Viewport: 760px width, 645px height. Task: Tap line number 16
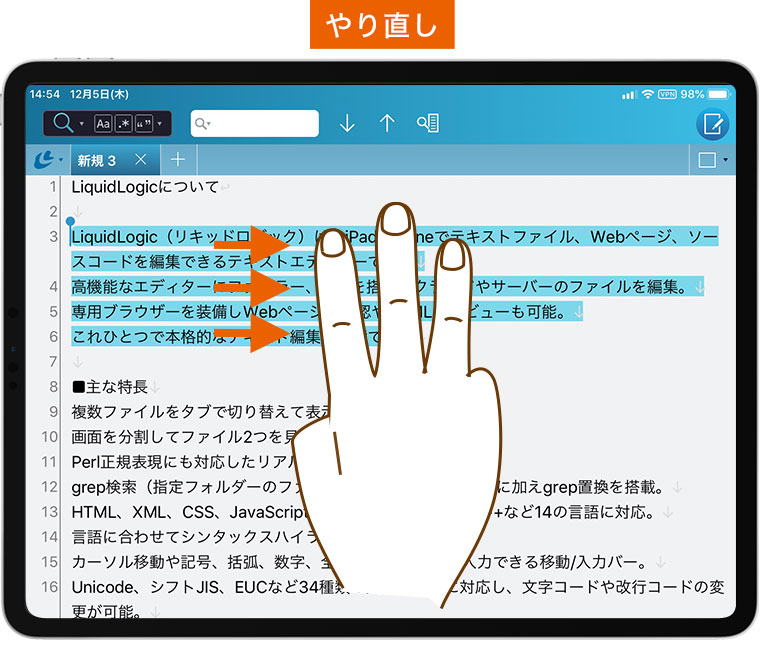click(49, 587)
